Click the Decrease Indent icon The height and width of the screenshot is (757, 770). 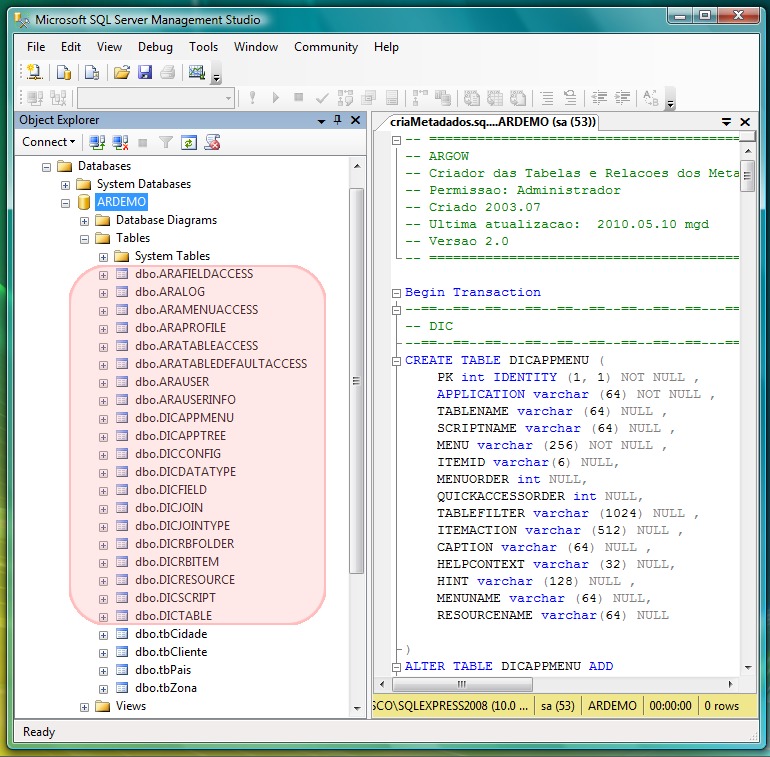[599, 98]
